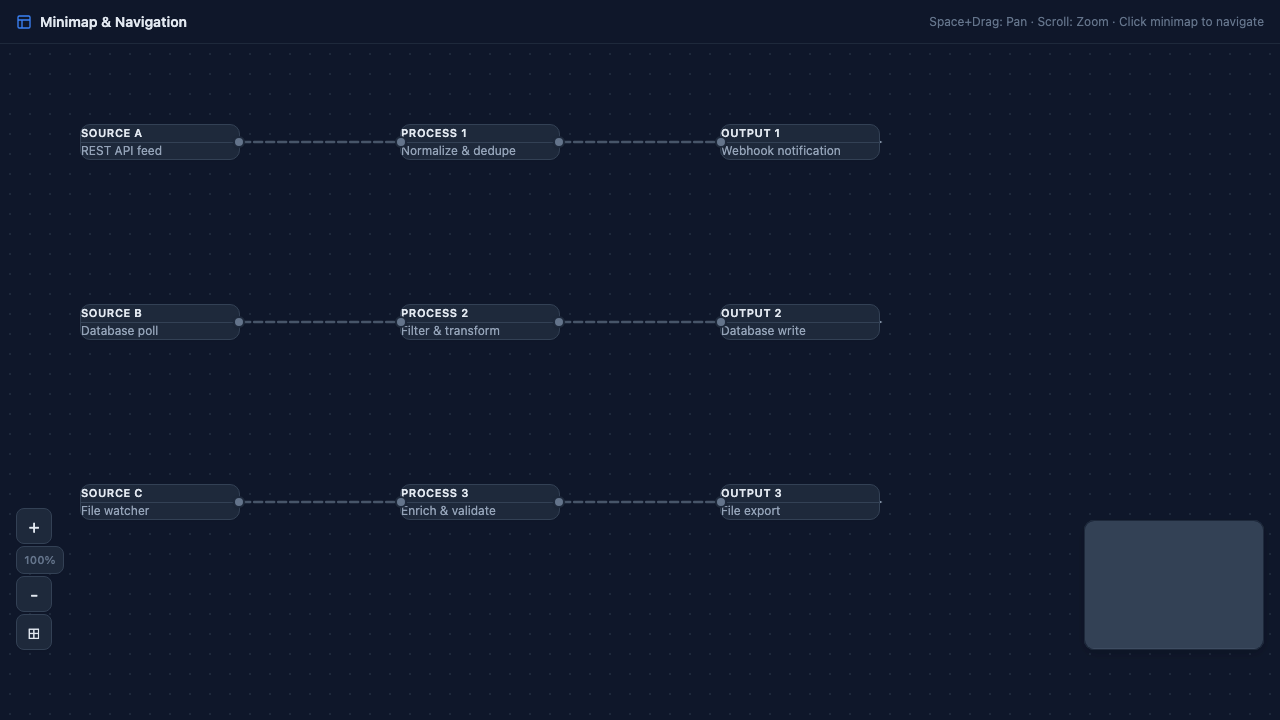Click Process 1's right output port
The image size is (1280, 720).
pyautogui.click(x=559, y=142)
